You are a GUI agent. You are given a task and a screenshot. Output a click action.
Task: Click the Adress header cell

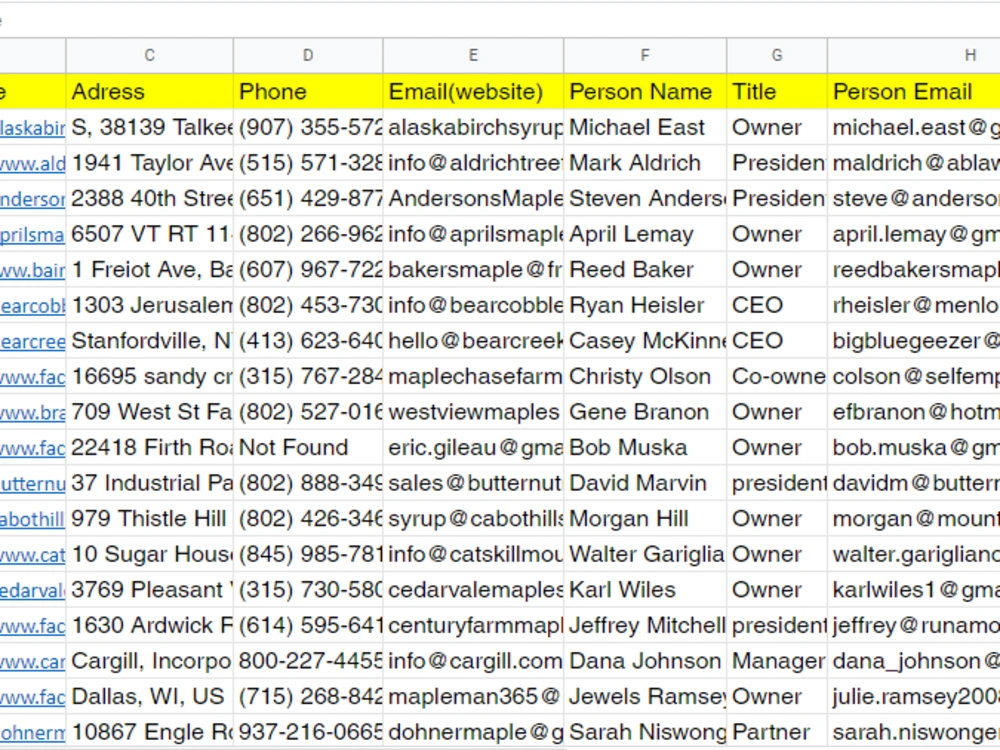click(x=149, y=92)
